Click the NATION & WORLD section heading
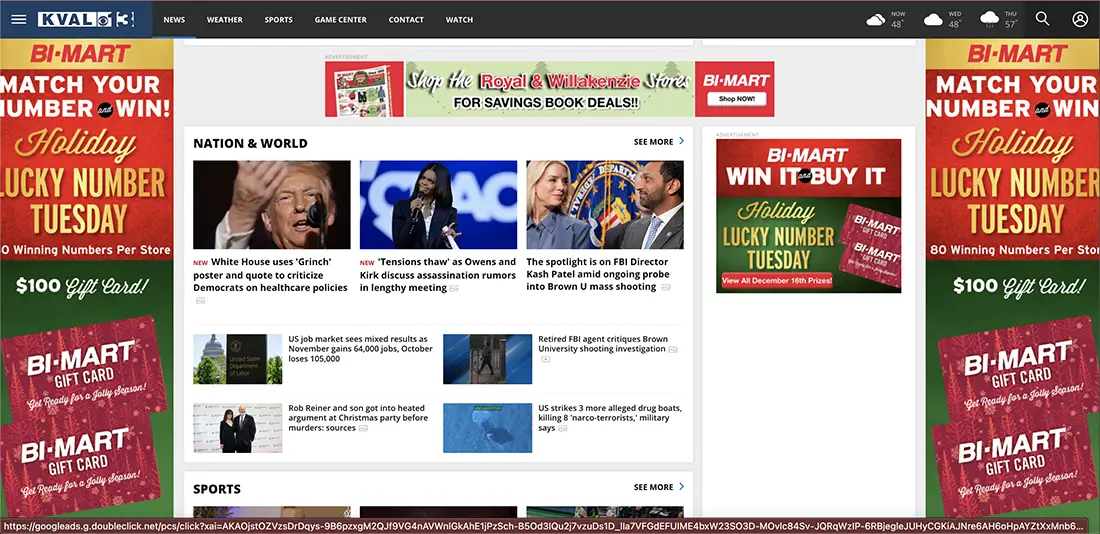The width and height of the screenshot is (1100, 534). pyautogui.click(x=250, y=143)
